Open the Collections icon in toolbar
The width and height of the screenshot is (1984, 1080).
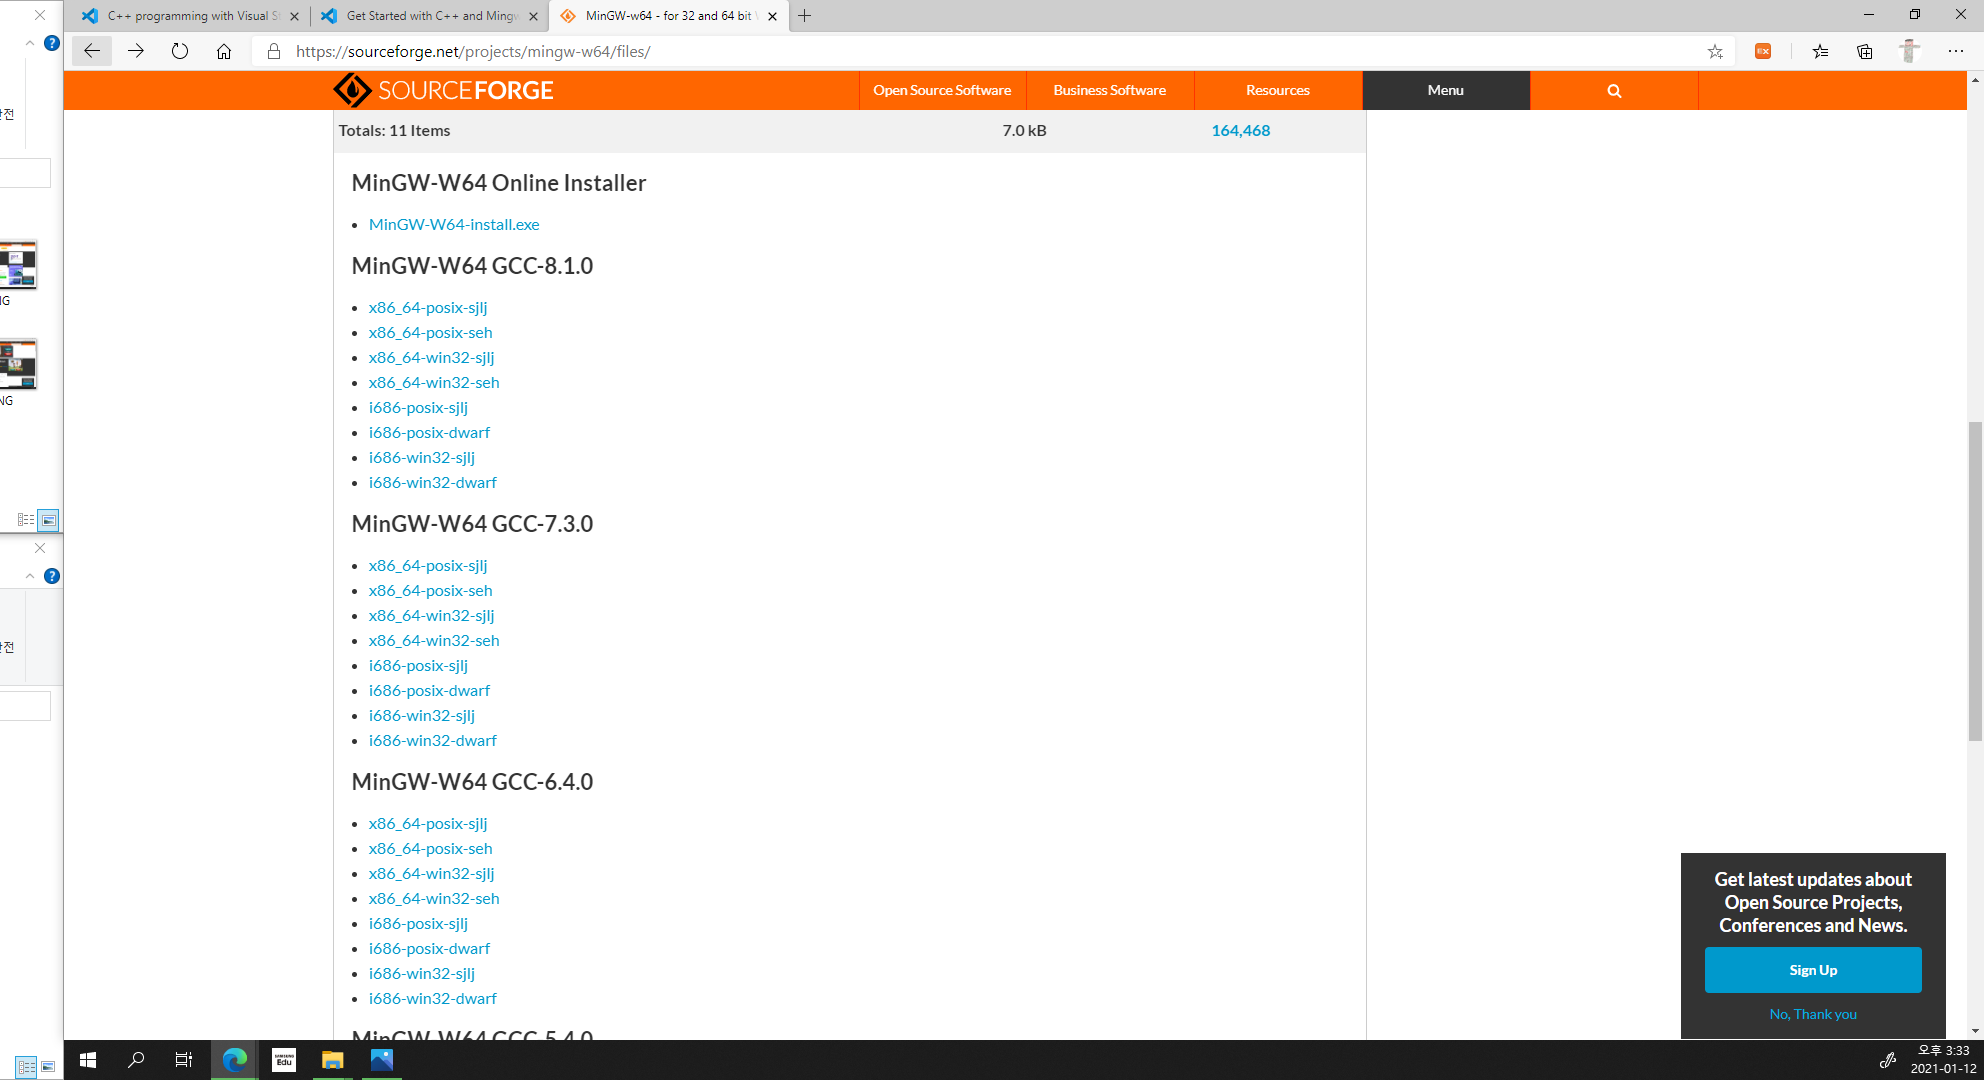coord(1865,51)
